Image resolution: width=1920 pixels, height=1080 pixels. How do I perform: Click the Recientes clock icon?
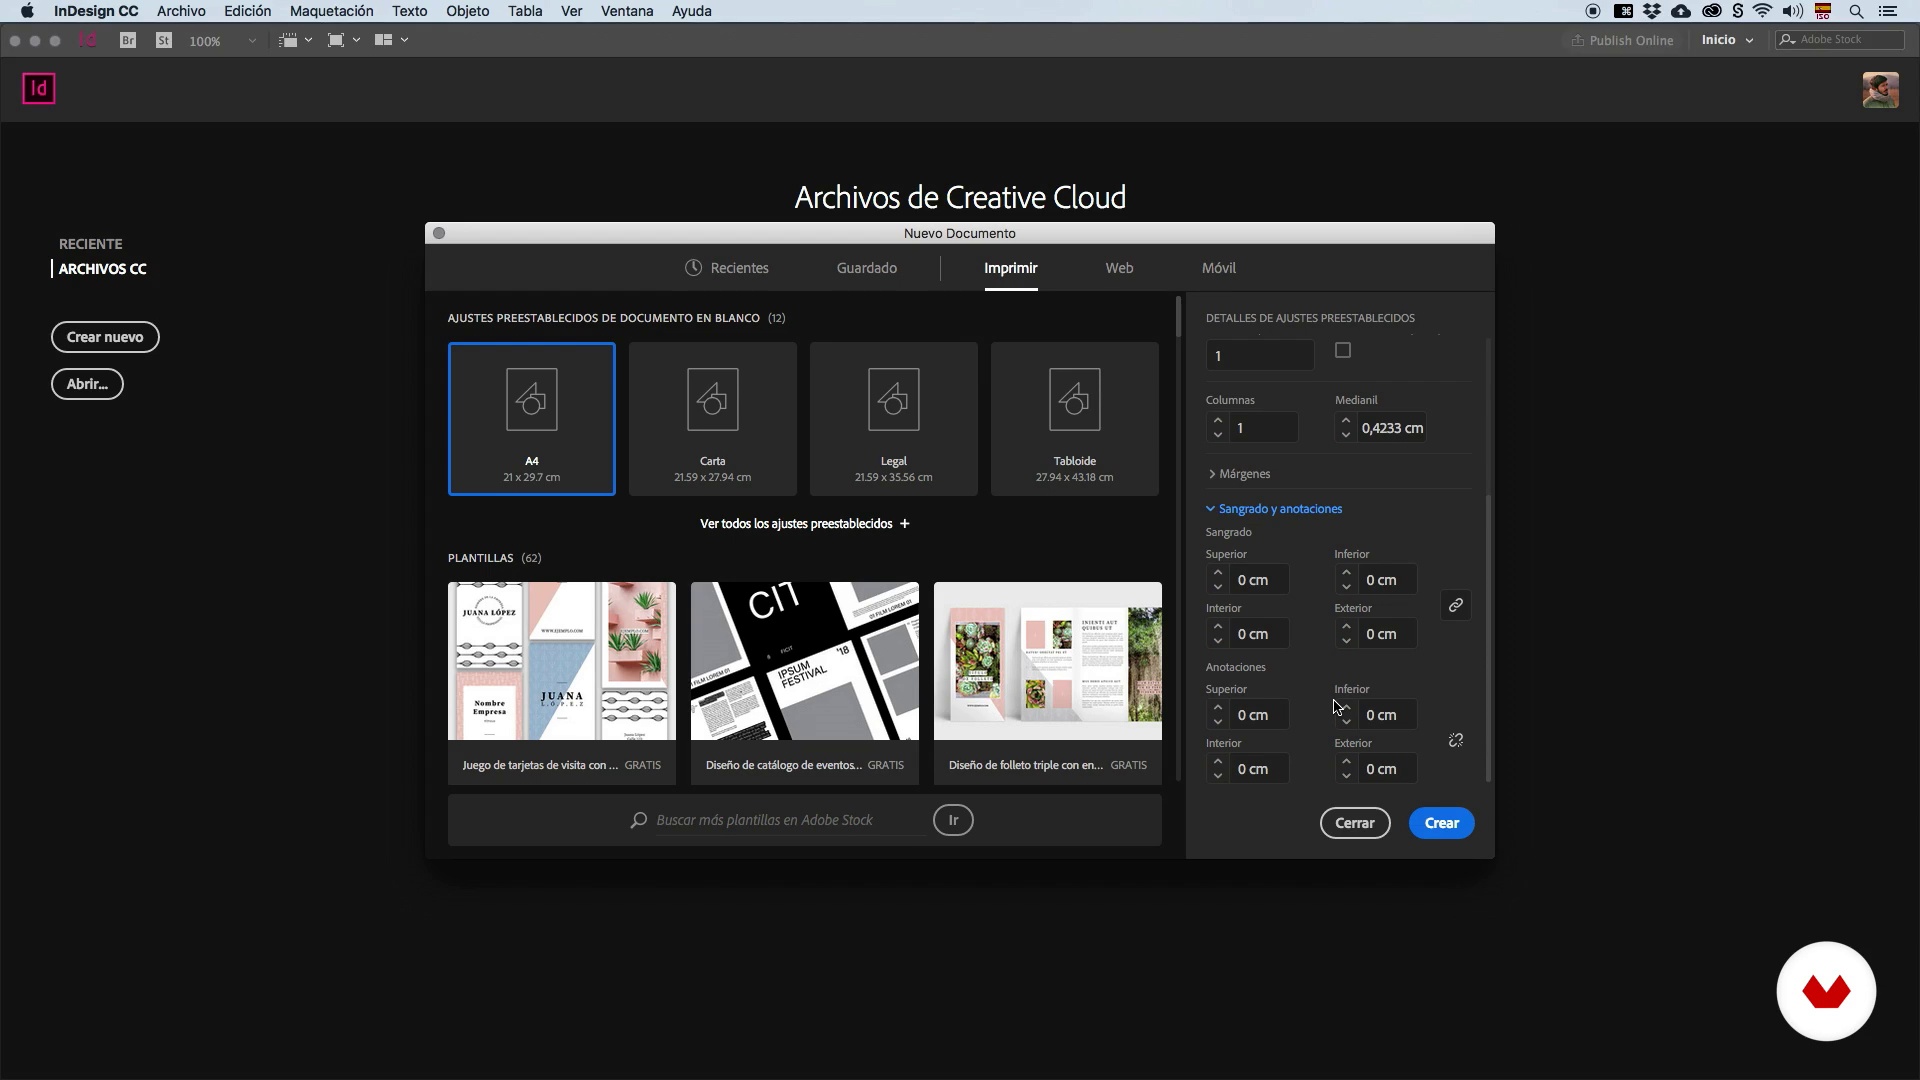[693, 268]
